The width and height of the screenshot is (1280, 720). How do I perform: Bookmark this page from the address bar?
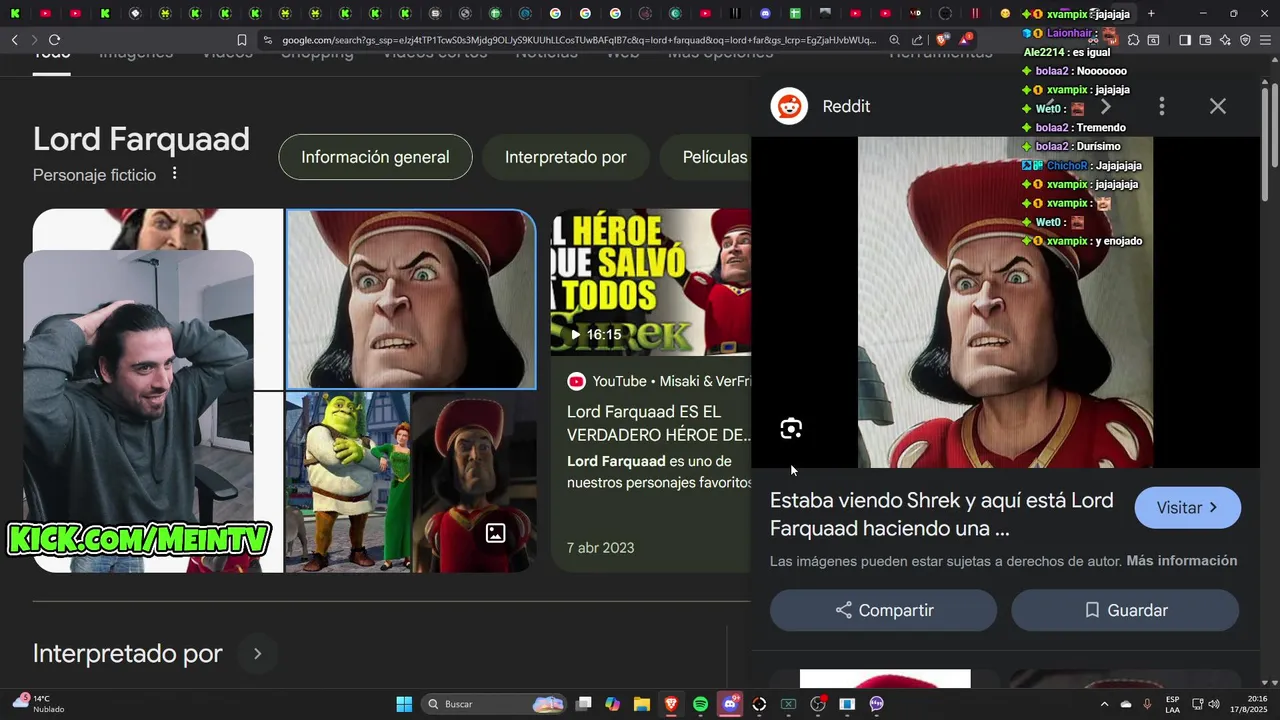[x=242, y=40]
